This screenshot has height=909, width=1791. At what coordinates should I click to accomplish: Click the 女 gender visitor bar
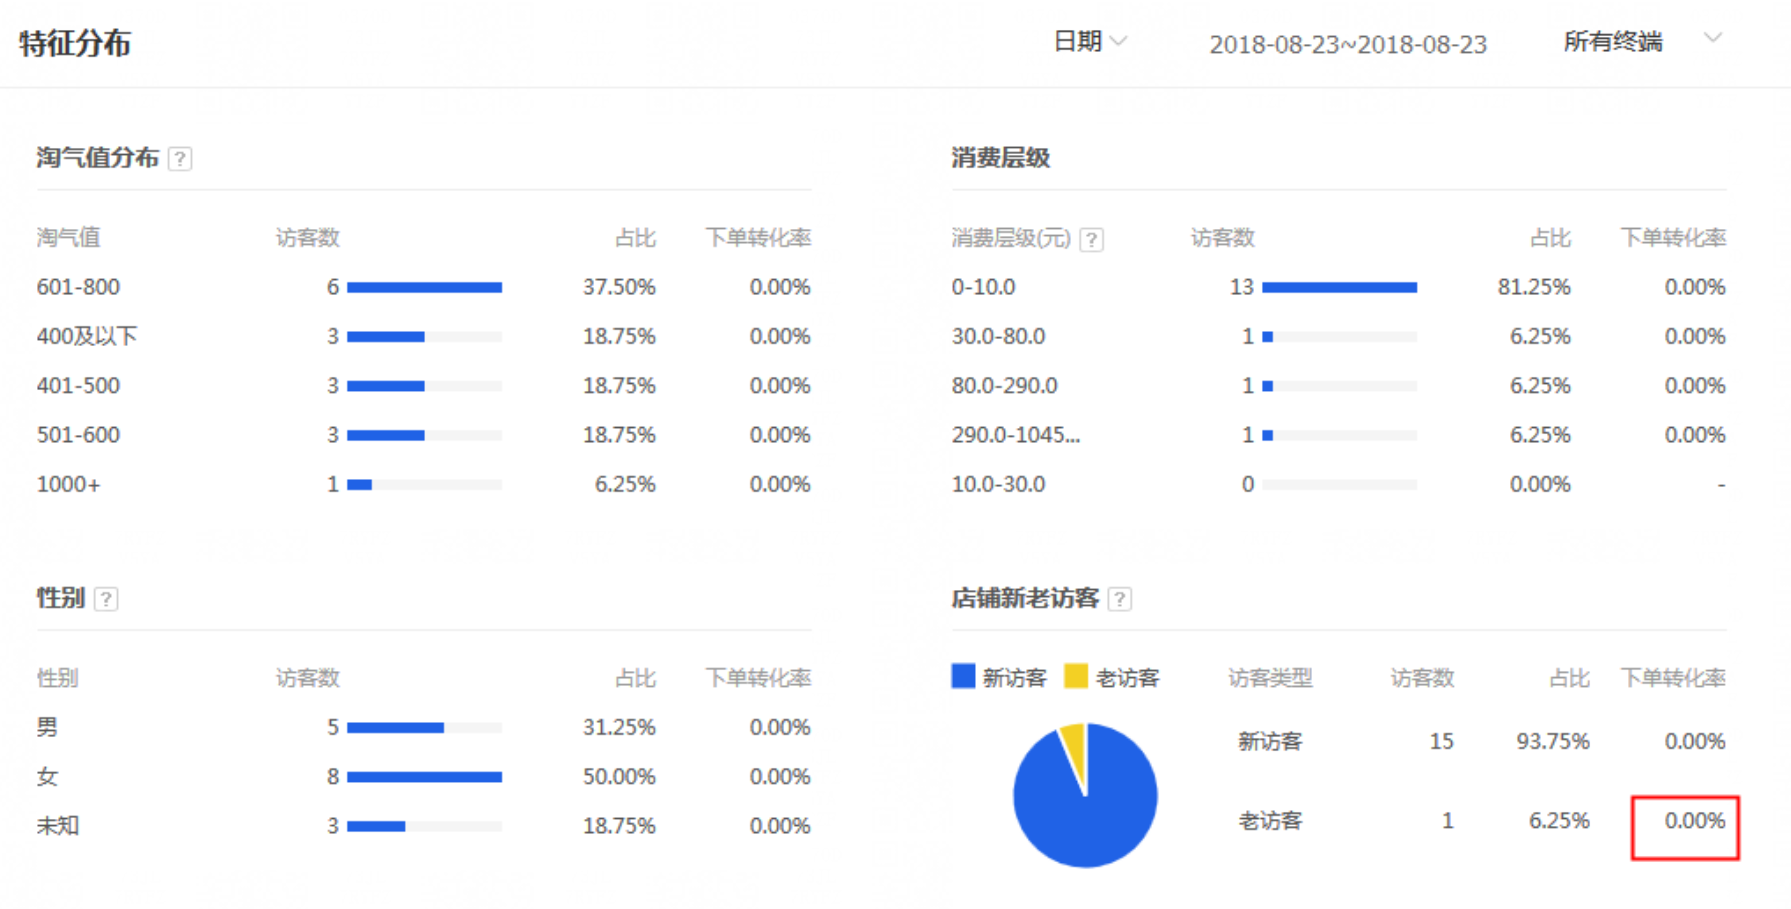(424, 777)
